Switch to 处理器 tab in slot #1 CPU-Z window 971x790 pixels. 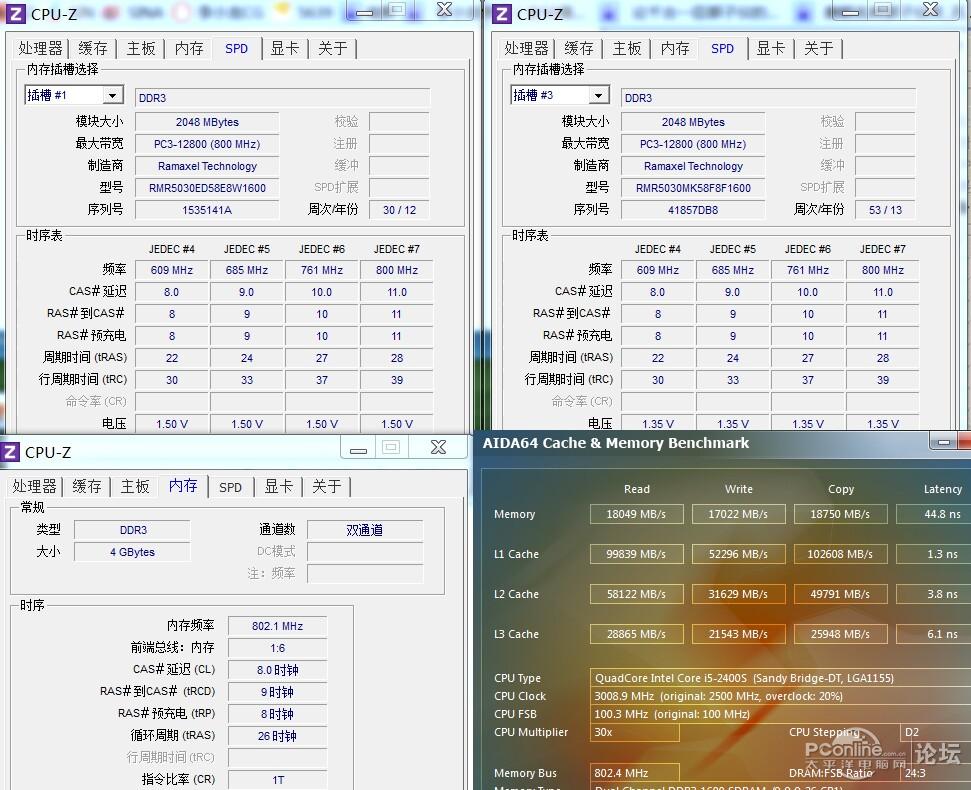click(40, 48)
